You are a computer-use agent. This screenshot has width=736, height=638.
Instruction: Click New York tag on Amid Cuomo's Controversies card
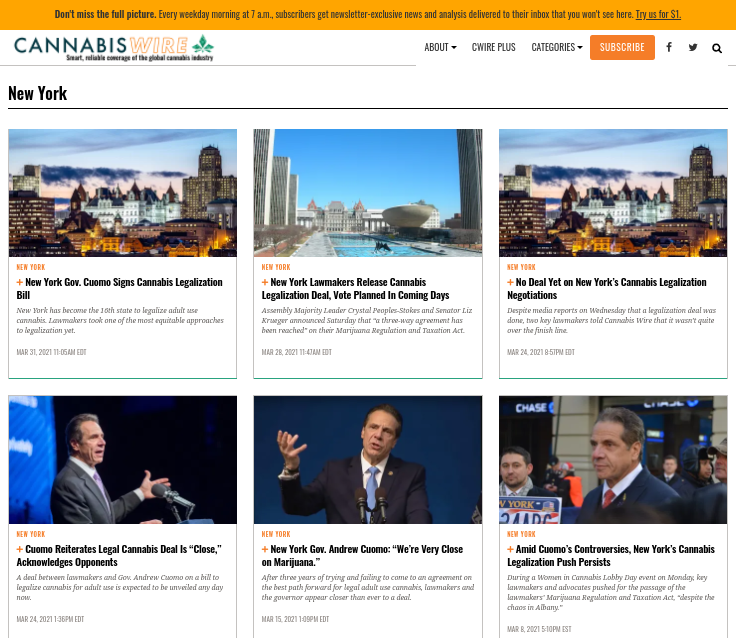click(521, 534)
